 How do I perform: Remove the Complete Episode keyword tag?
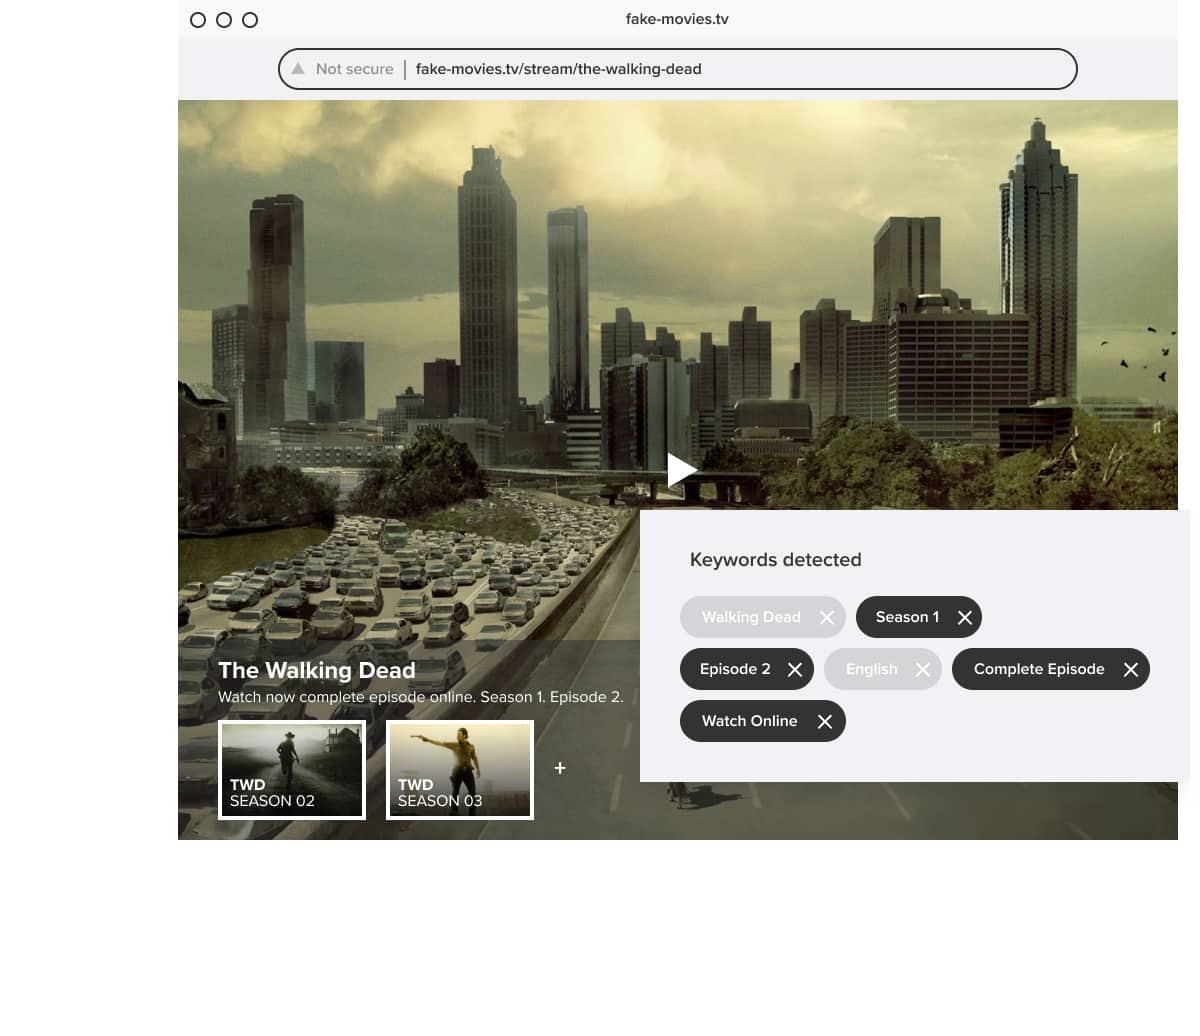1131,669
